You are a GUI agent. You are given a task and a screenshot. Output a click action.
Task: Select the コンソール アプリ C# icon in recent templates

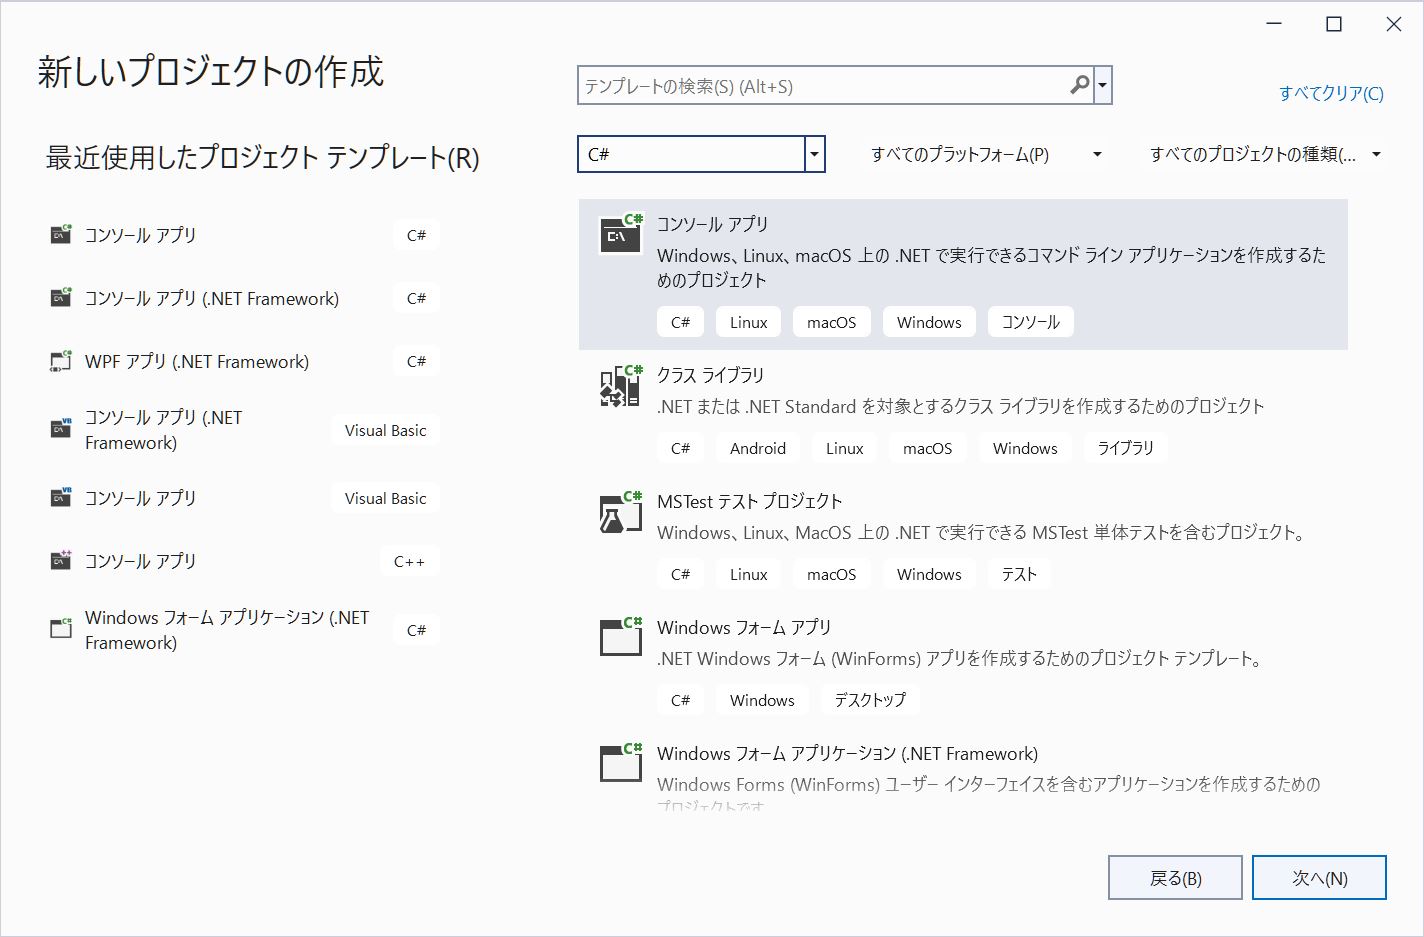[61, 234]
